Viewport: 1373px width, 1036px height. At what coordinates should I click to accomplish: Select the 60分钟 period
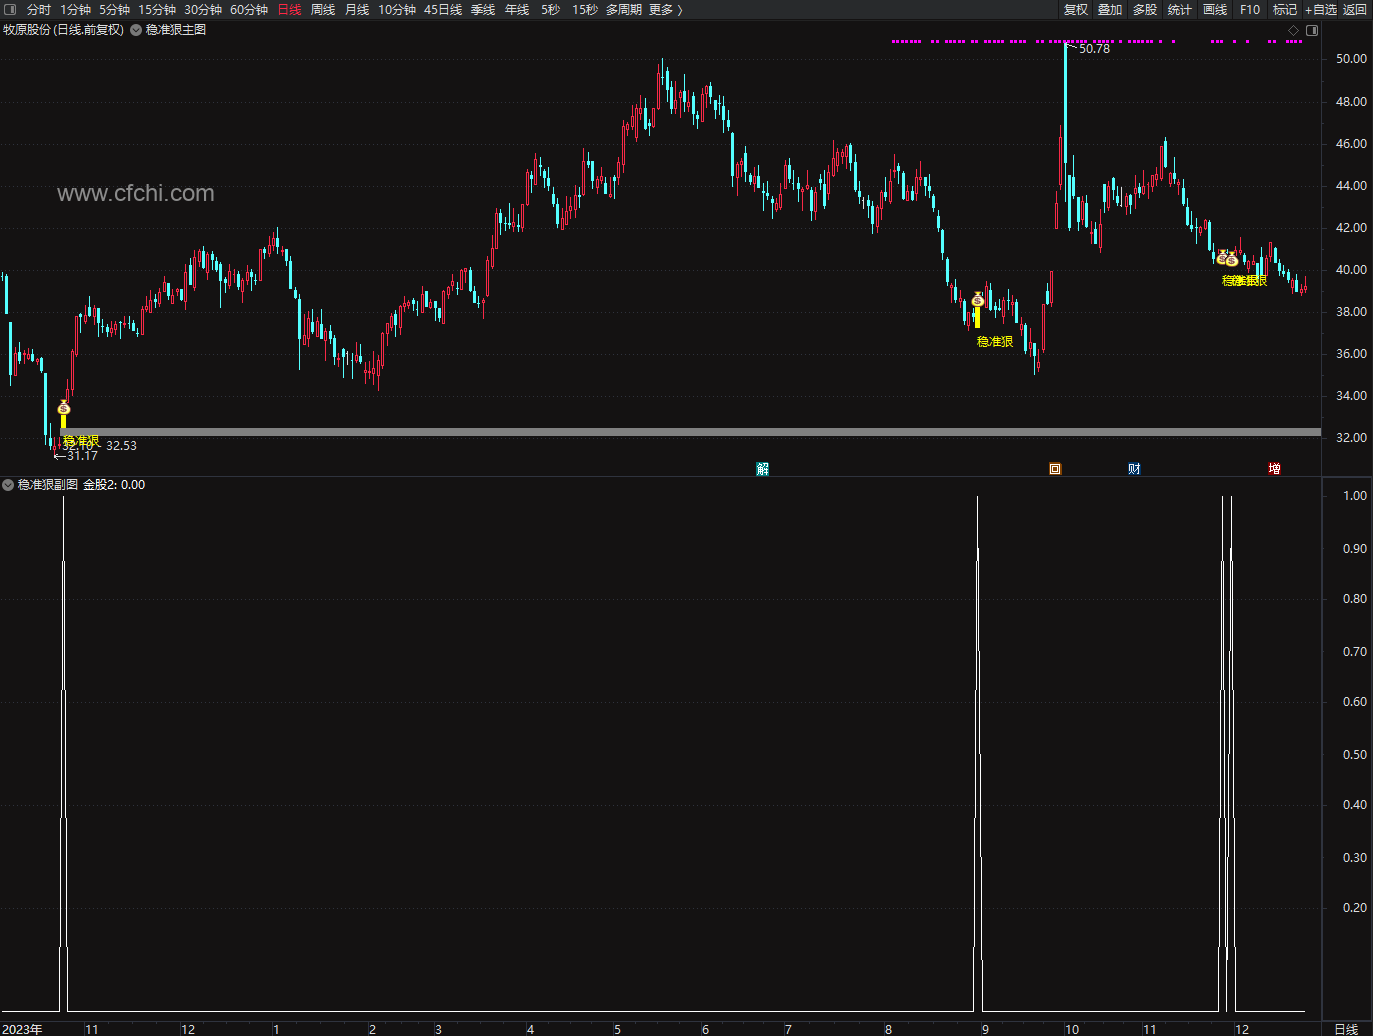pyautogui.click(x=249, y=9)
